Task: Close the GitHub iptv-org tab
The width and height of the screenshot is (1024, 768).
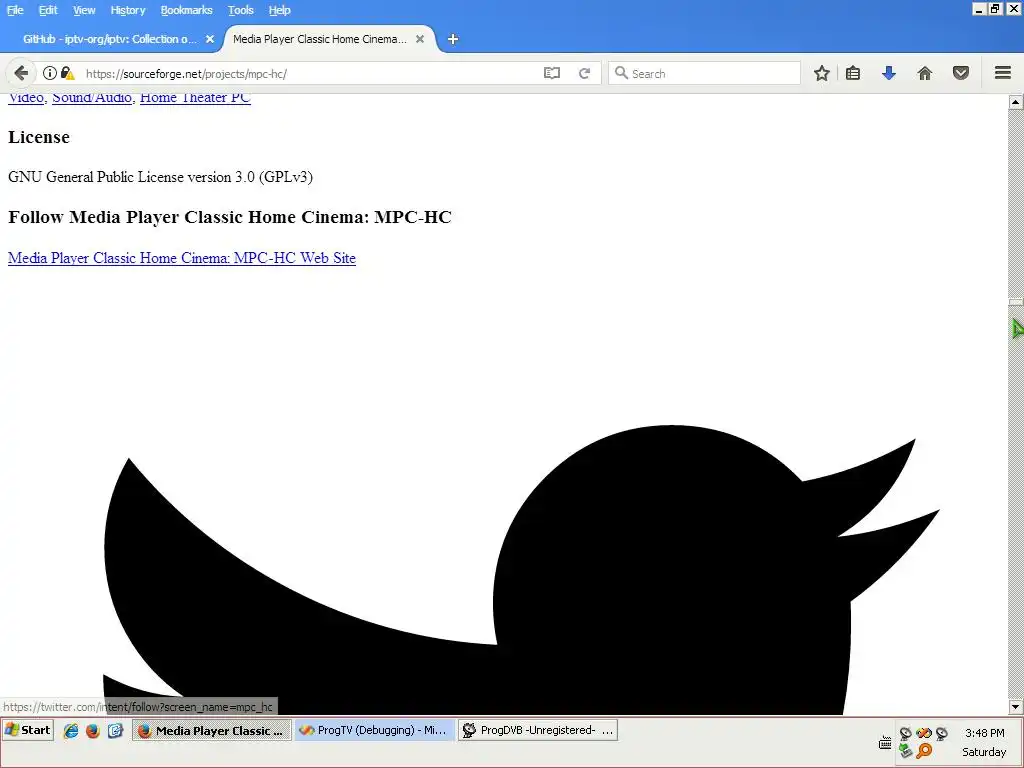Action: click(x=210, y=39)
